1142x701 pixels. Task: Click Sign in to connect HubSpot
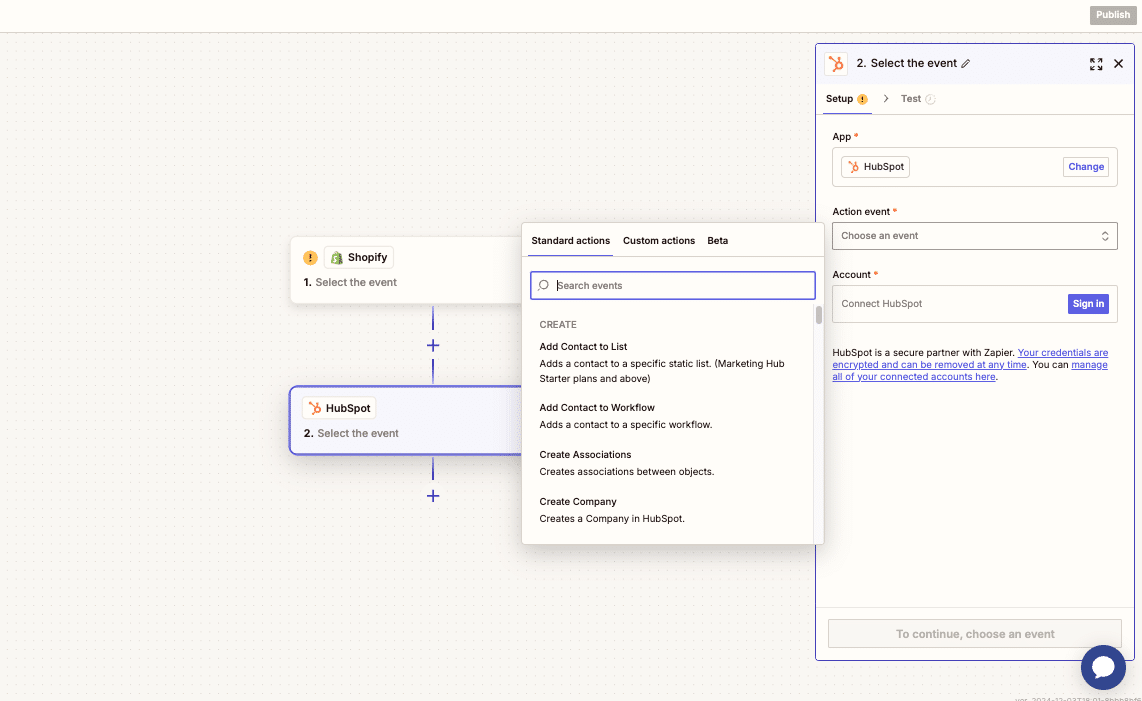[1088, 304]
